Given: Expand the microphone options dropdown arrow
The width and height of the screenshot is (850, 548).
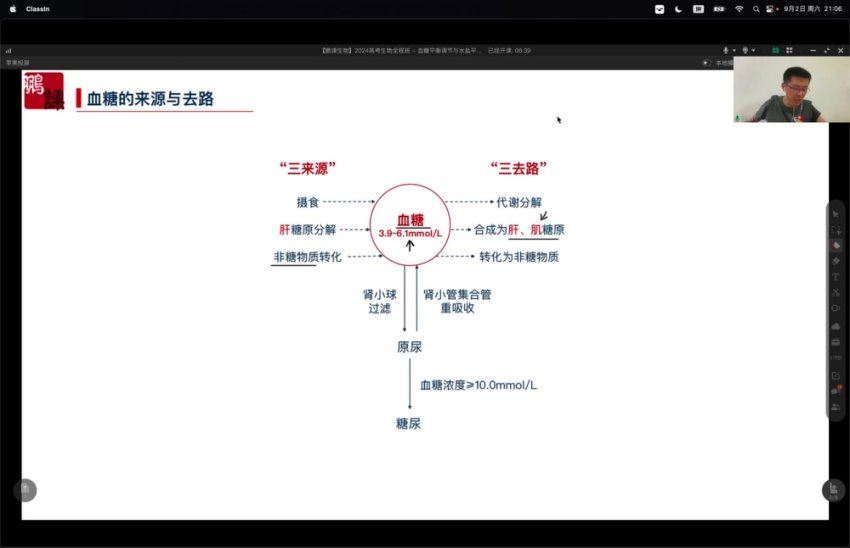Looking at the screenshot, I should [734, 50].
